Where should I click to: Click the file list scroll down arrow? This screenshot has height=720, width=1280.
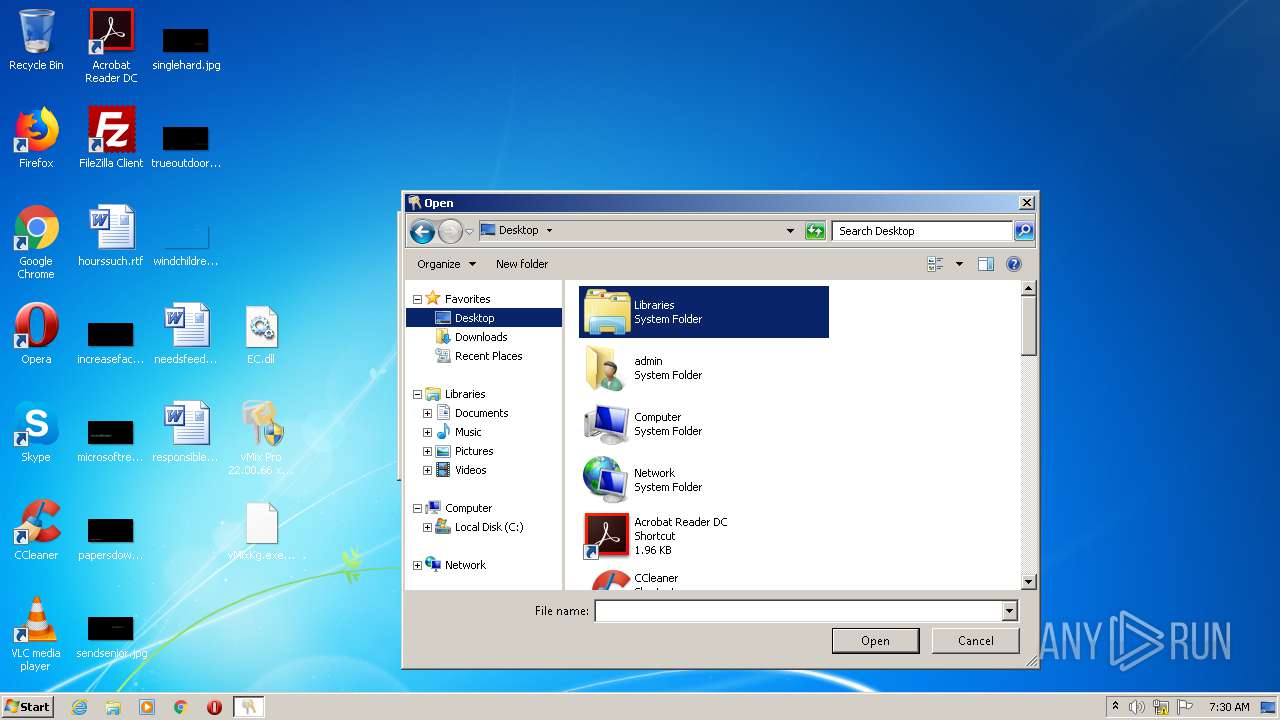(x=1028, y=581)
